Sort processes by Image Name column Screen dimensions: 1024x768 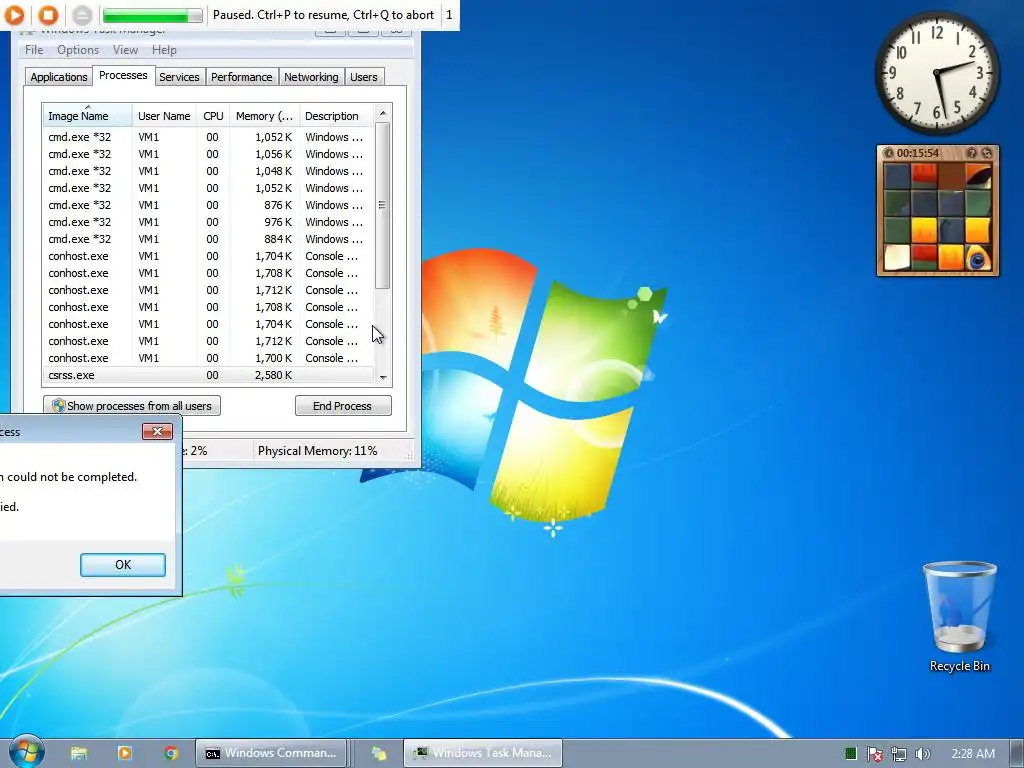pyautogui.click(x=88, y=116)
